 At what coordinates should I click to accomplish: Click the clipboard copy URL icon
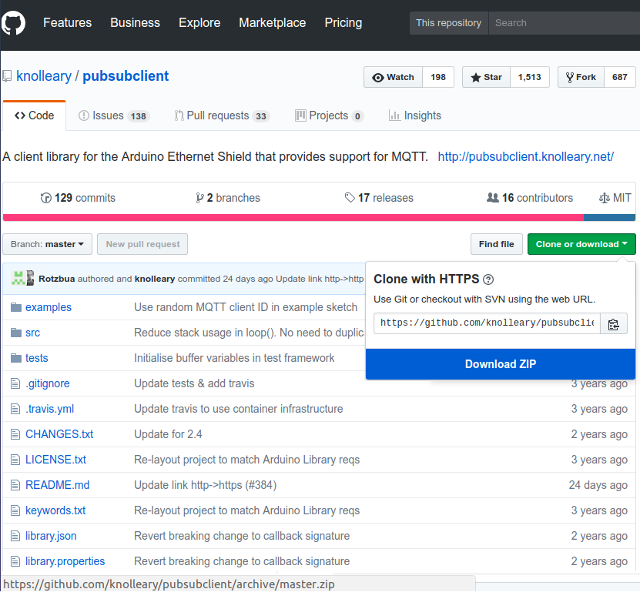613,324
